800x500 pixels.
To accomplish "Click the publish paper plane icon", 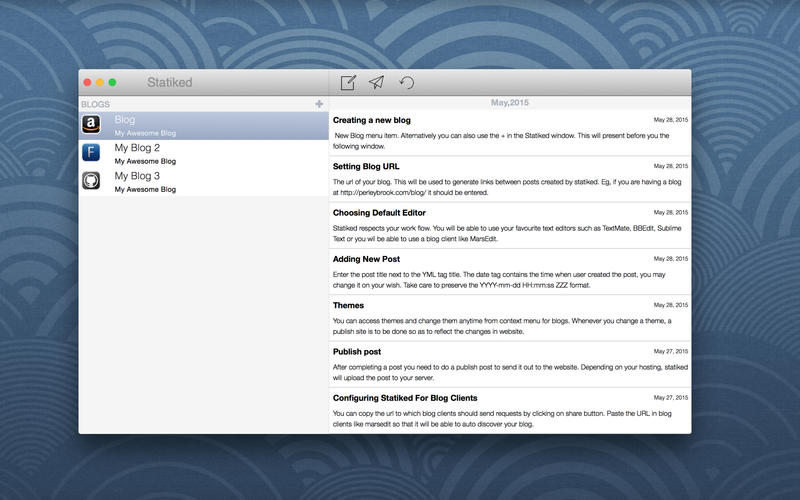I will 377,82.
